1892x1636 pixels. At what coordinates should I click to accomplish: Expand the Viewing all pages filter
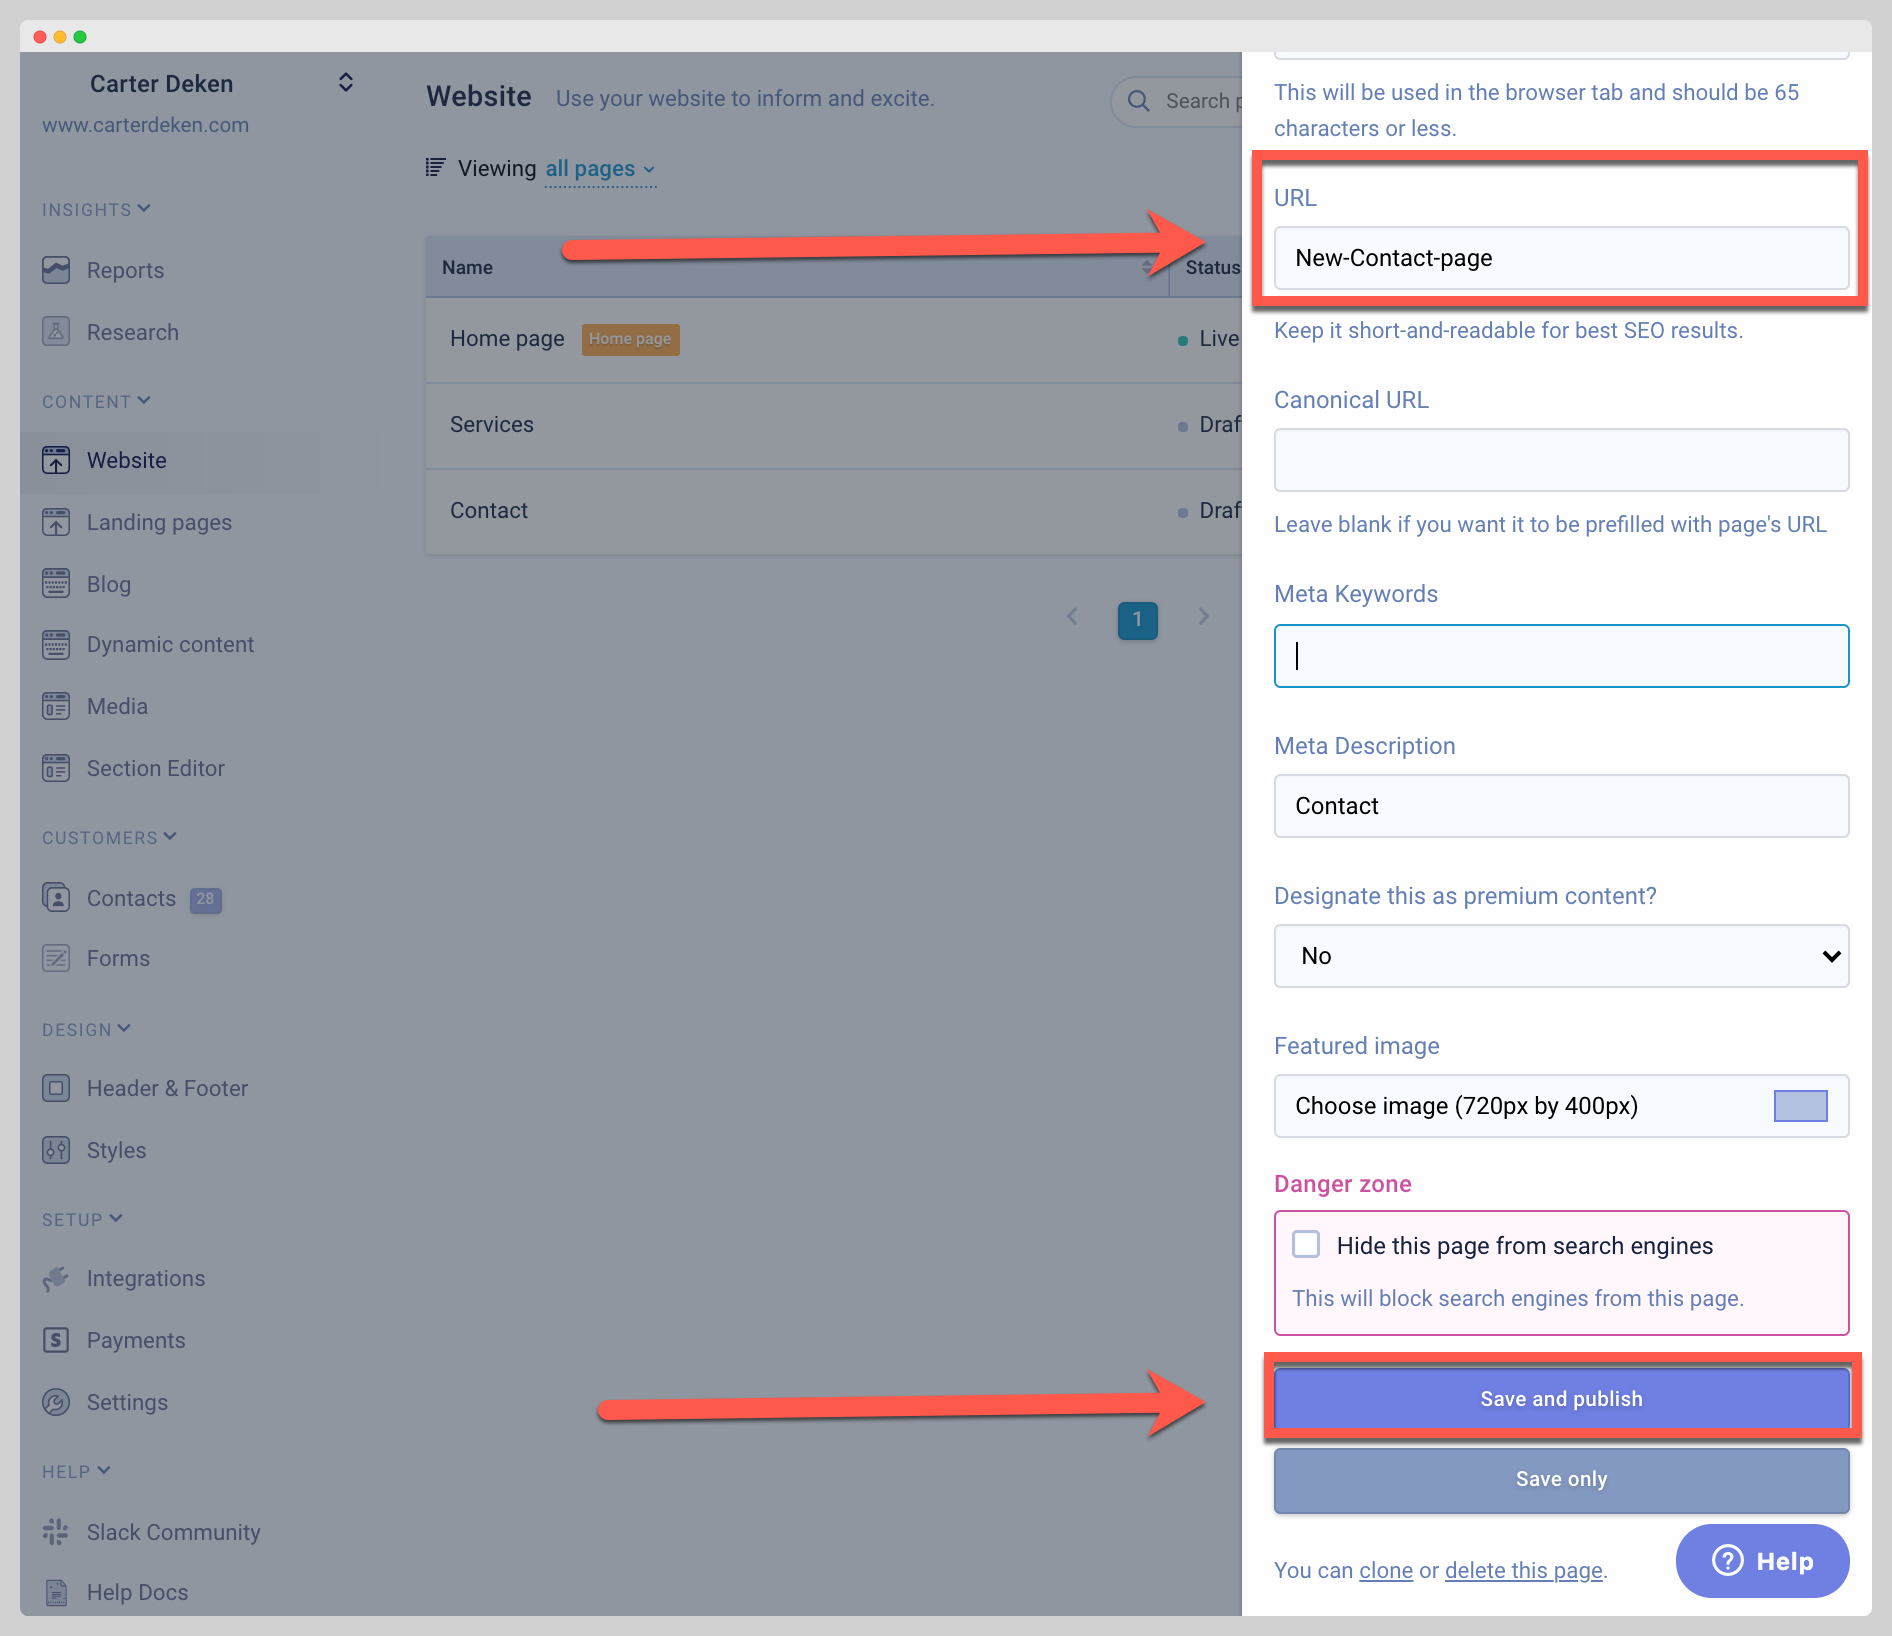click(600, 169)
